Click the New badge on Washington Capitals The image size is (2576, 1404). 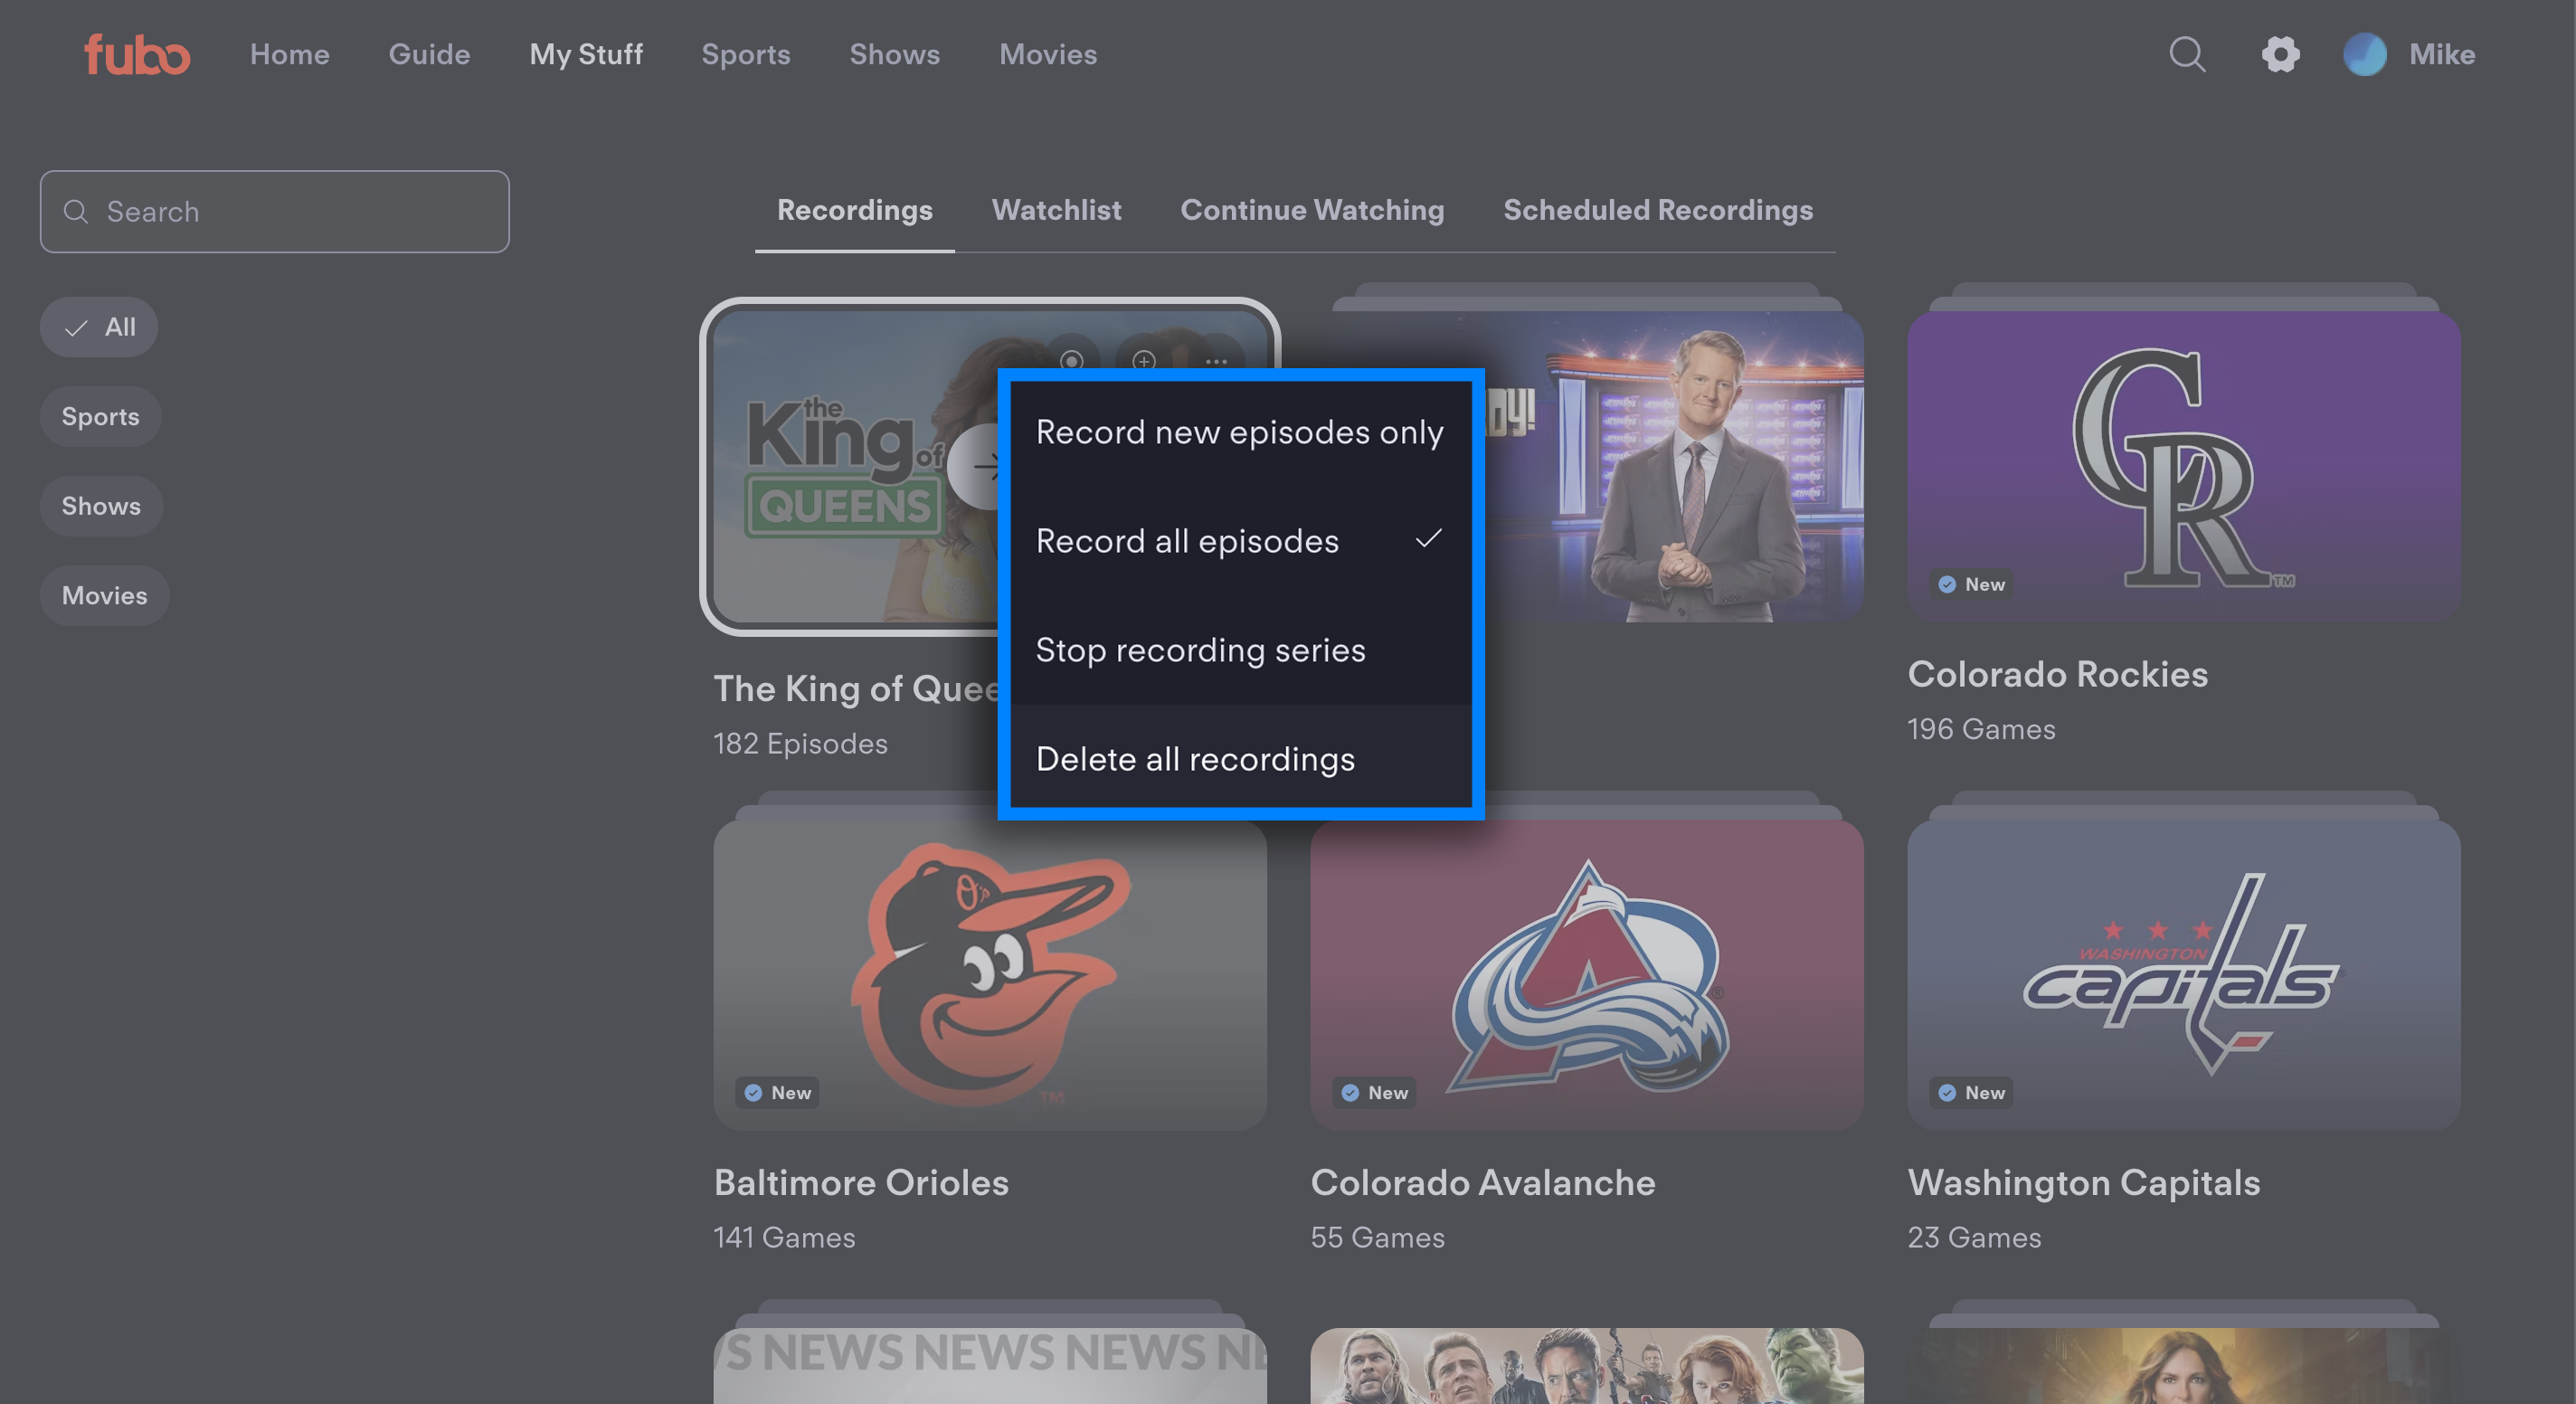(x=1971, y=1093)
